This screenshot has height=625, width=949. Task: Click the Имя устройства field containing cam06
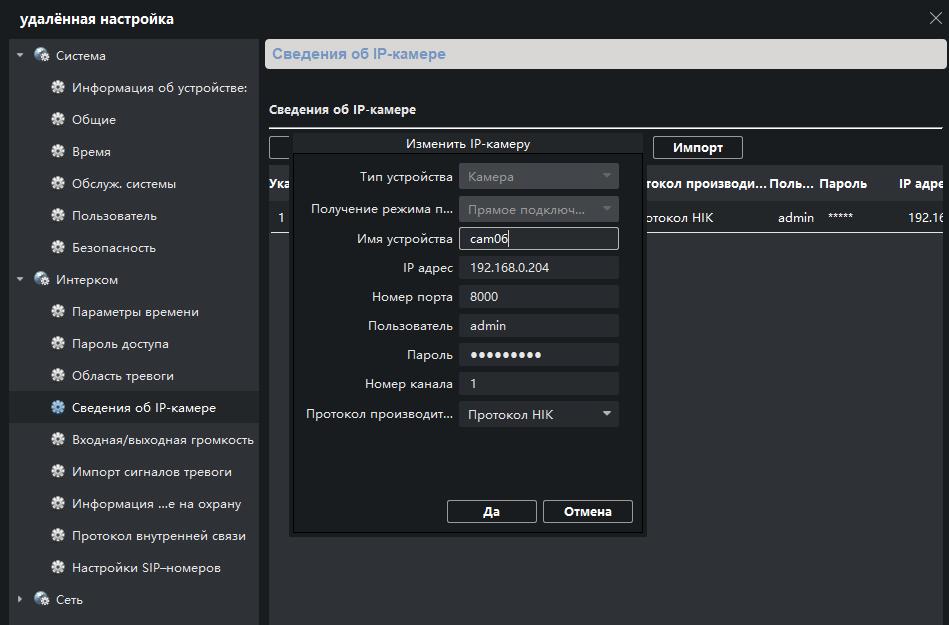[538, 239]
